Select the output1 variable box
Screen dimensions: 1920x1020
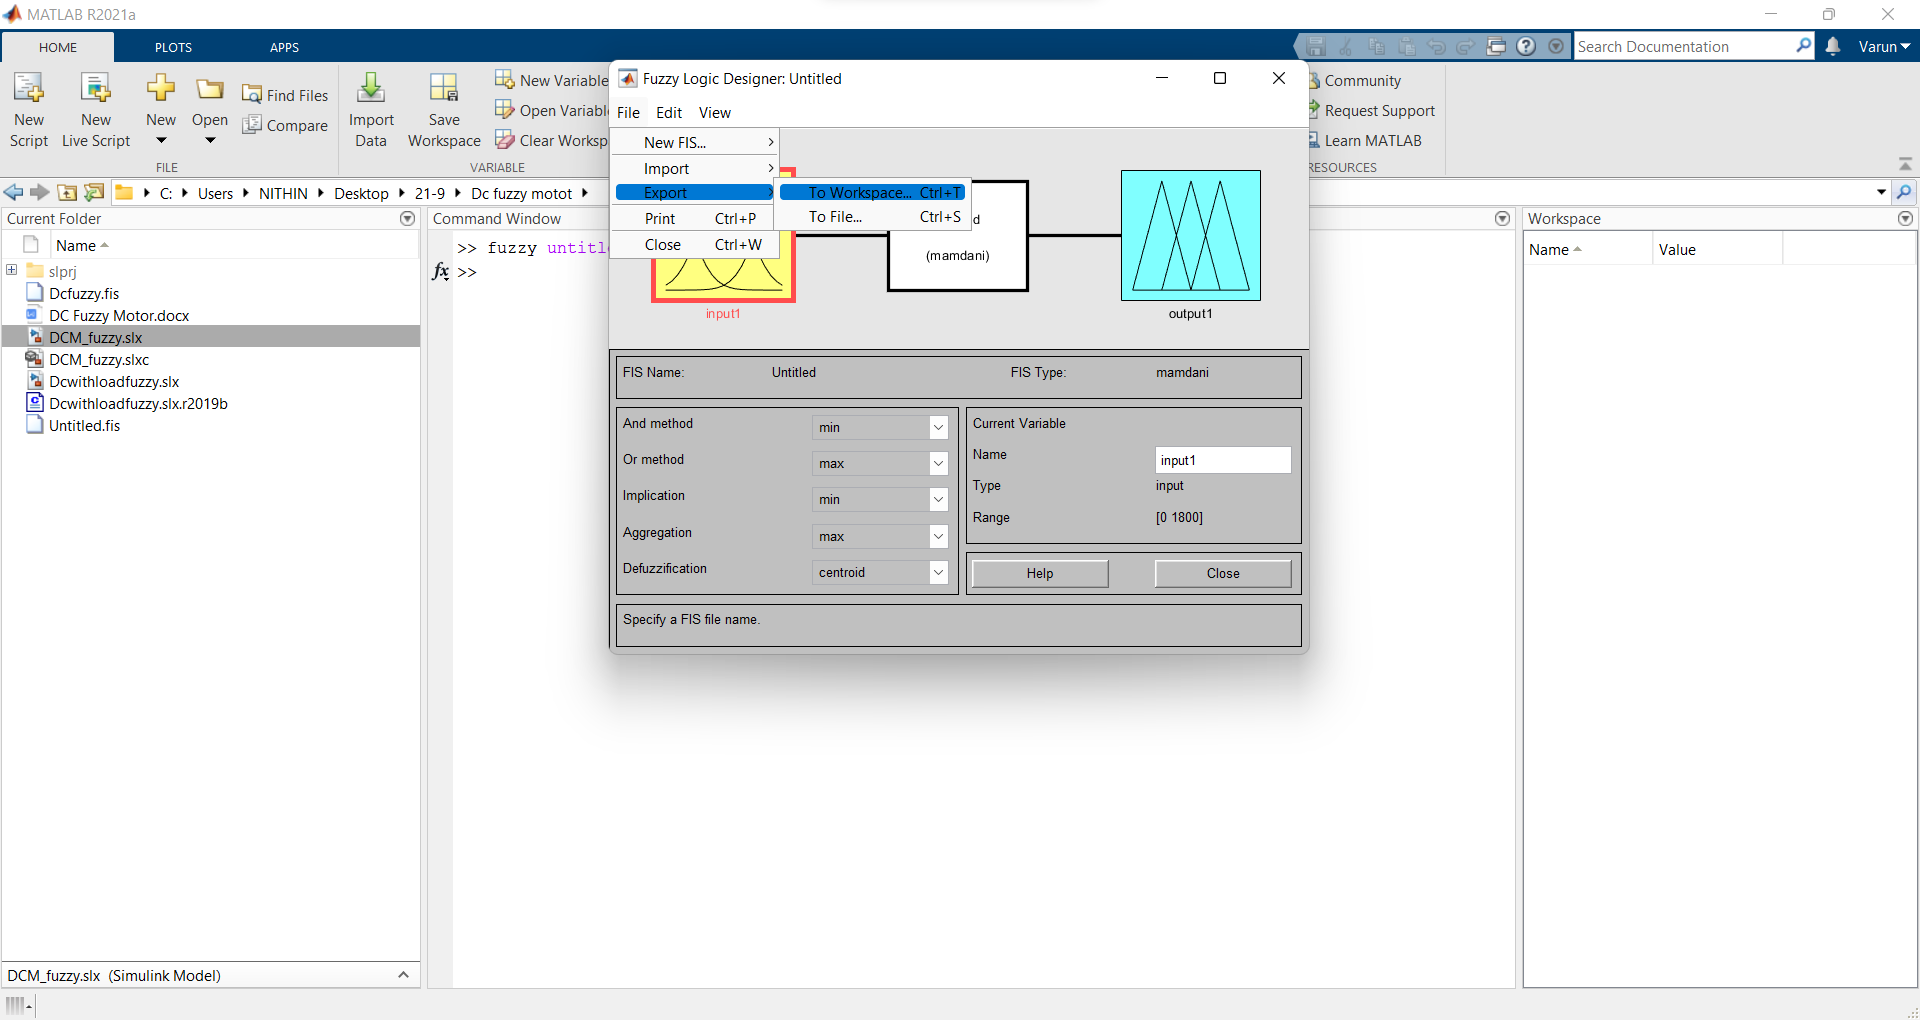[1190, 235]
